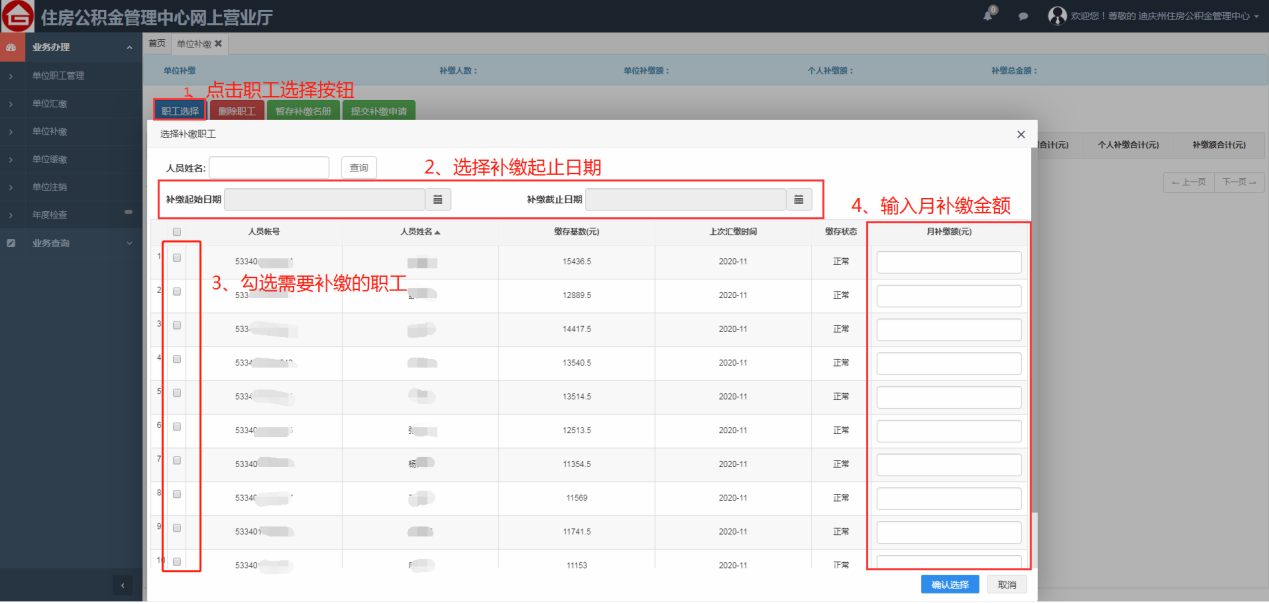The height and width of the screenshot is (604, 1269).
Task: Open calendar picker for 补缴截止日期
Action: pos(798,200)
